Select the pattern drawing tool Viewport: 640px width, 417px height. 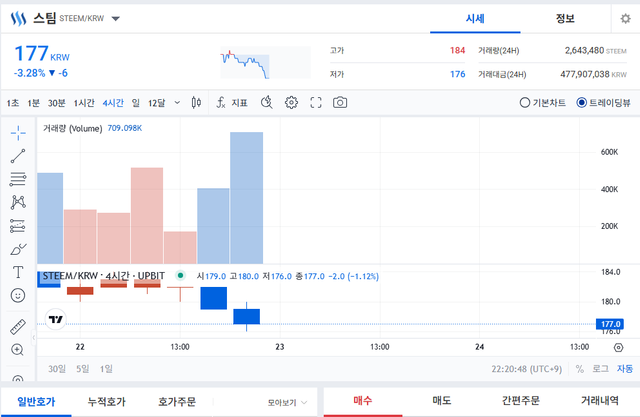pos(18,202)
